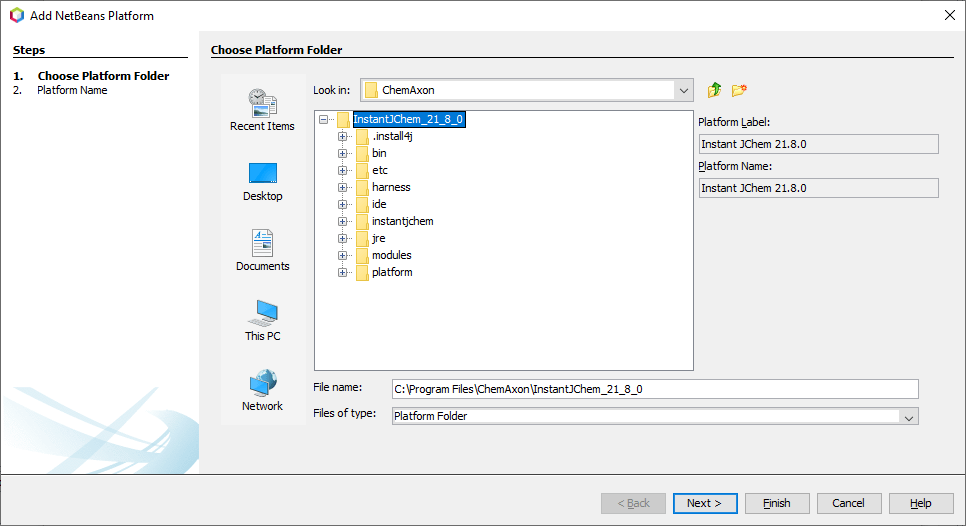The height and width of the screenshot is (526, 966).
Task: Expand the modules folder node
Action: pyautogui.click(x=342, y=255)
